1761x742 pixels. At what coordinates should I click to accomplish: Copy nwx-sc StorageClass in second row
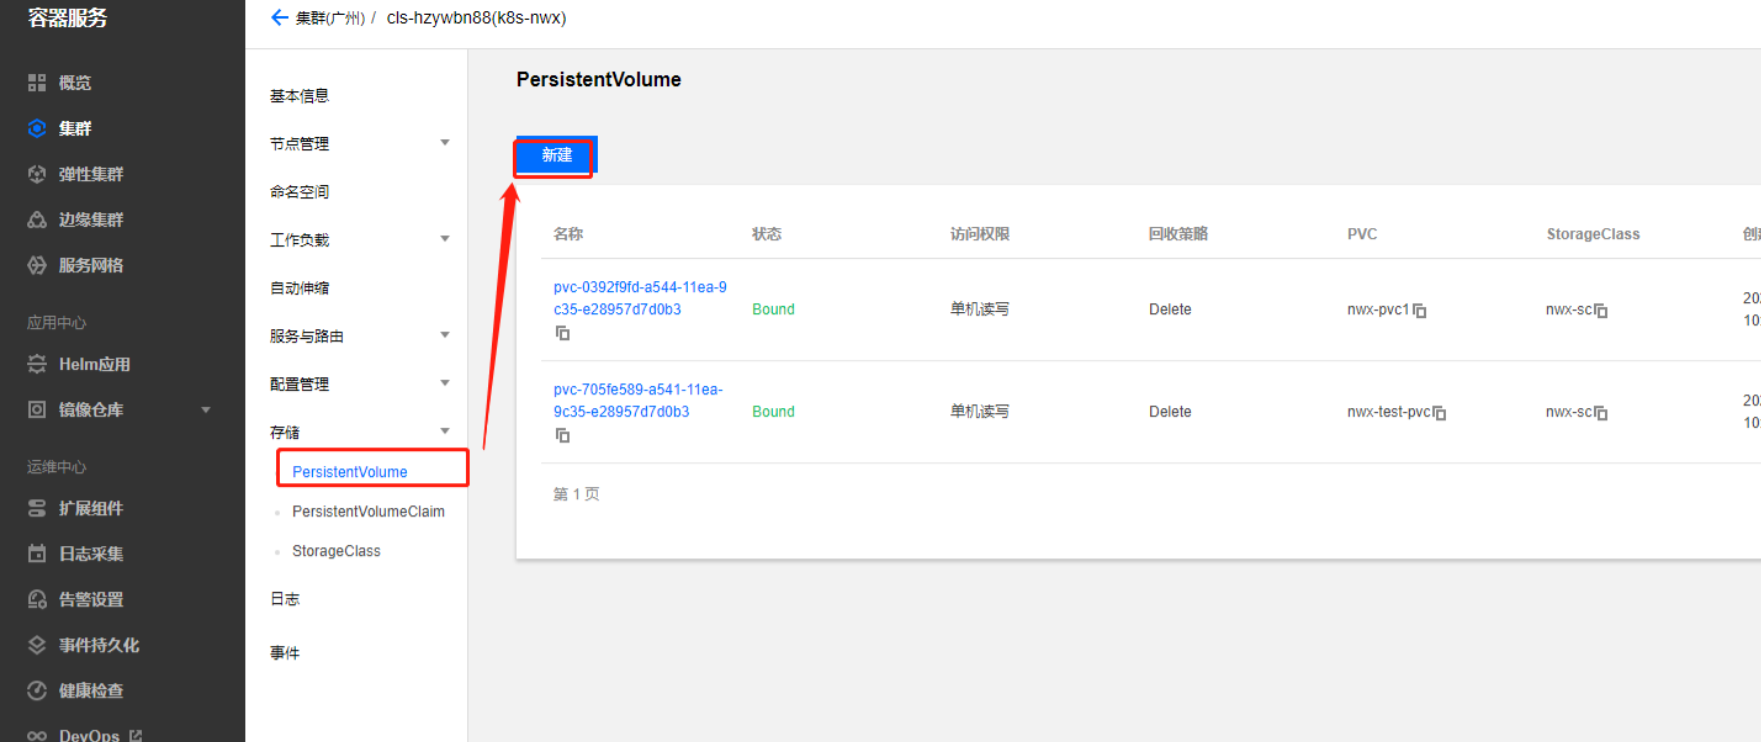1601,412
